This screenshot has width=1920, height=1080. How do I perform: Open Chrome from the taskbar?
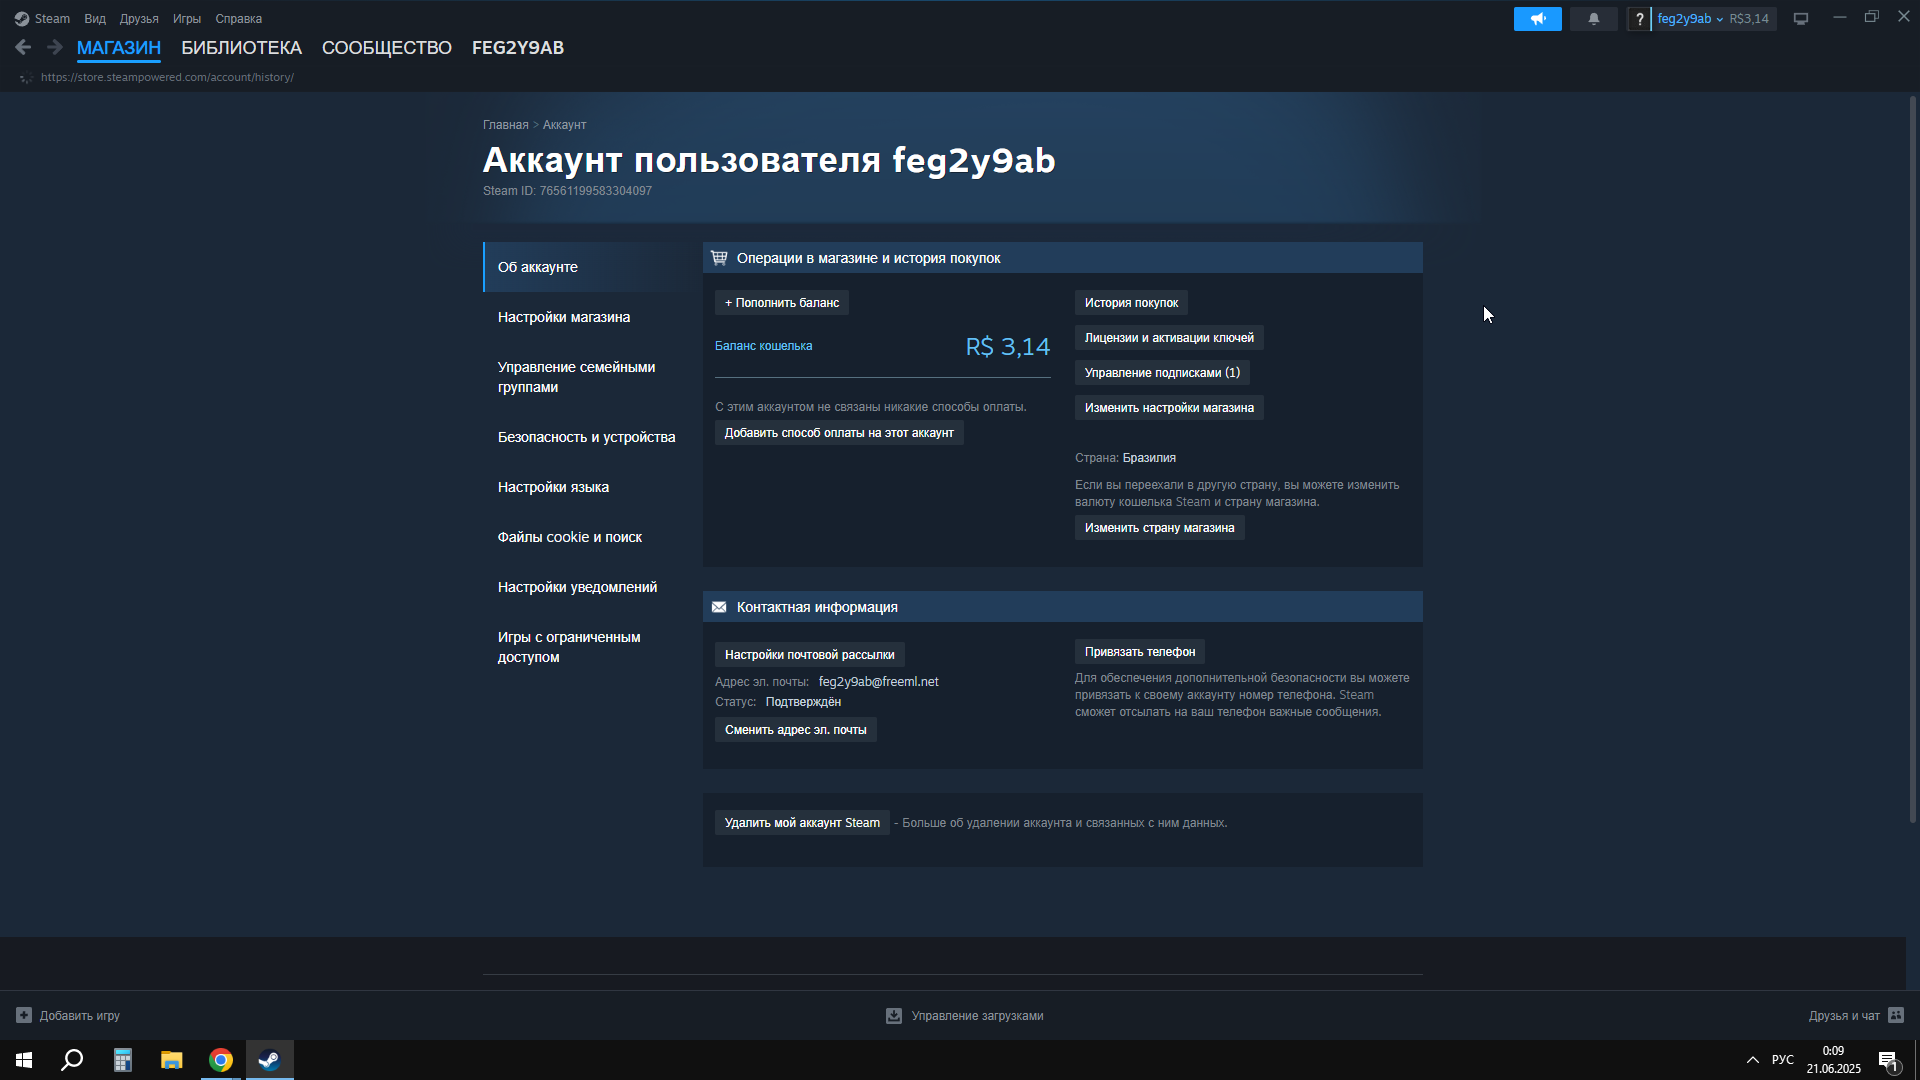pyautogui.click(x=221, y=1060)
